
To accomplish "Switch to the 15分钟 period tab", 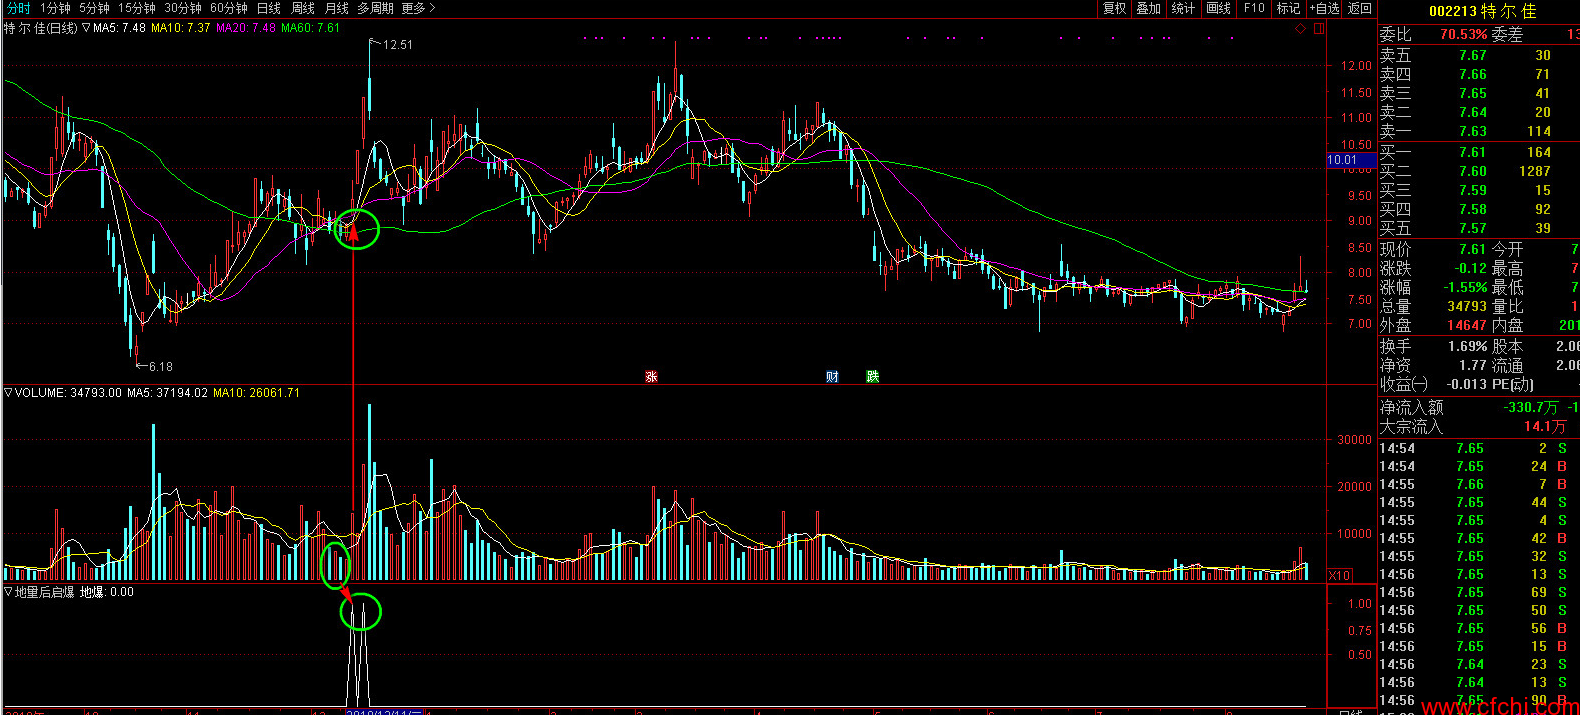I will pos(137,8).
